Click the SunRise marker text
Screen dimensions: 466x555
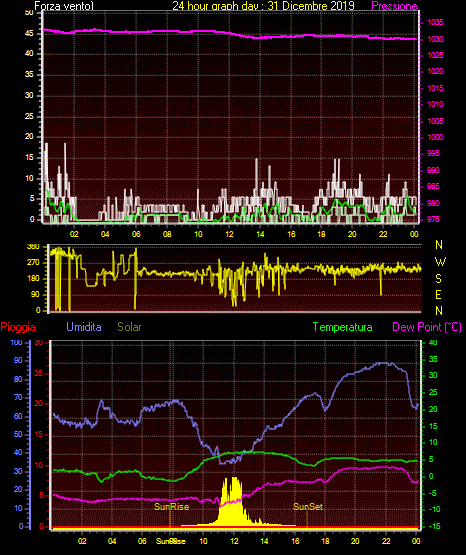pos(172,507)
